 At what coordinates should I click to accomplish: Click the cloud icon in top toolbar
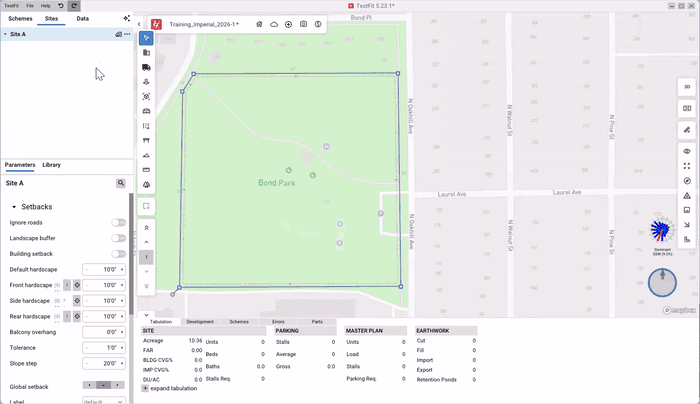coord(274,24)
